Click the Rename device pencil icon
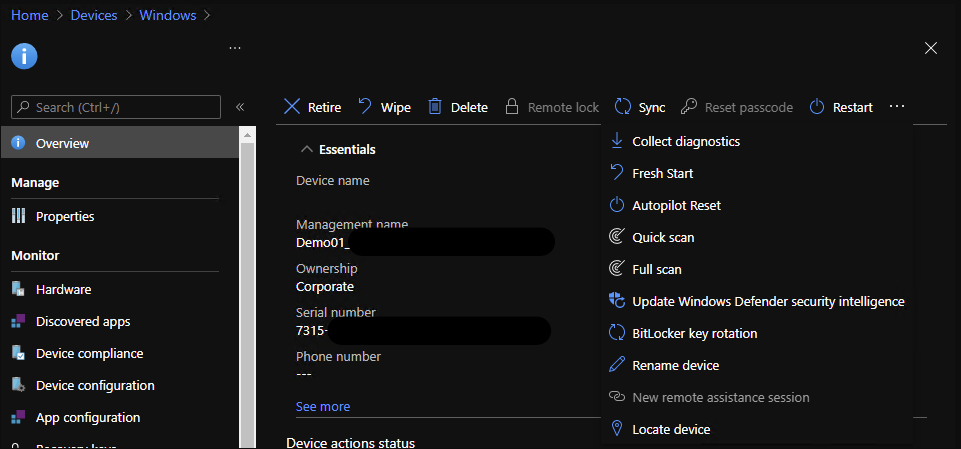Viewport: 961px width, 449px height. click(617, 365)
